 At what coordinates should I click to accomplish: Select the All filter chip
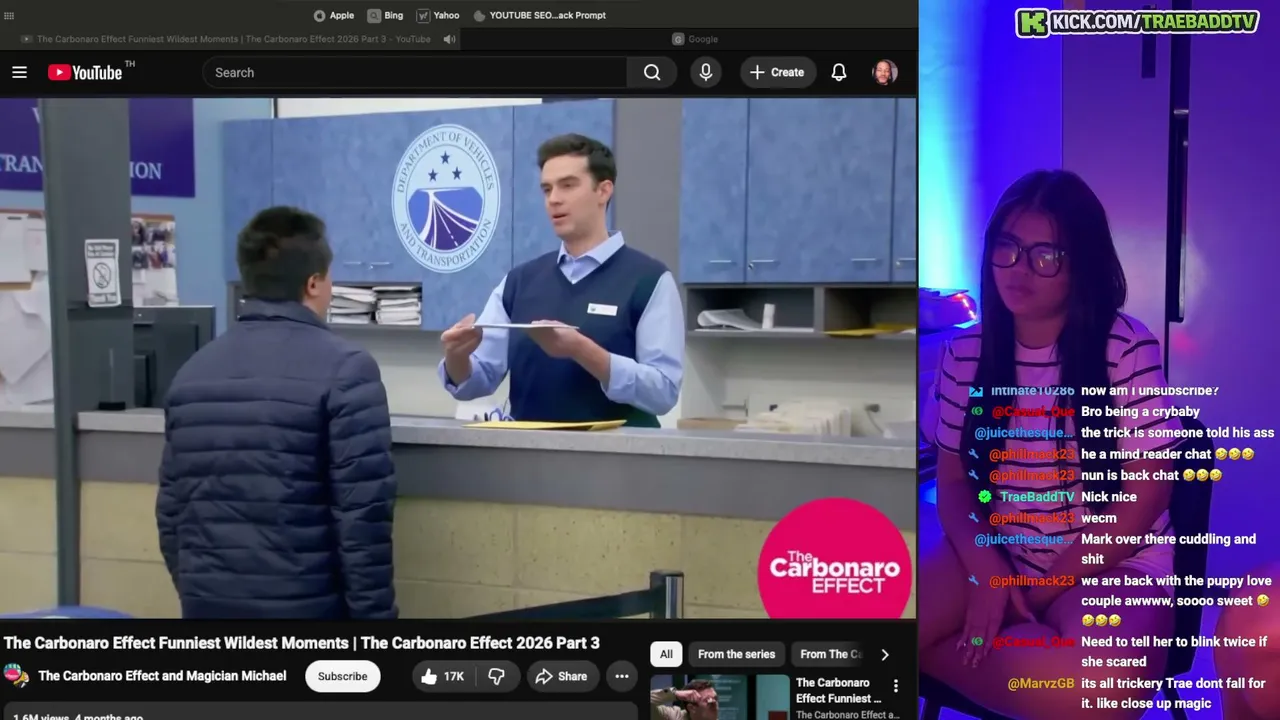[x=666, y=654]
